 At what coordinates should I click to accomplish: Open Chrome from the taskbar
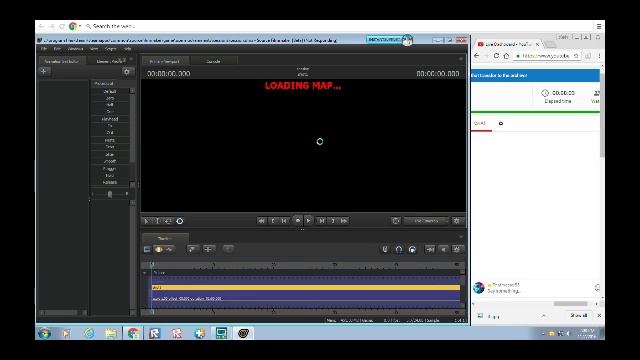pyautogui.click(x=133, y=333)
